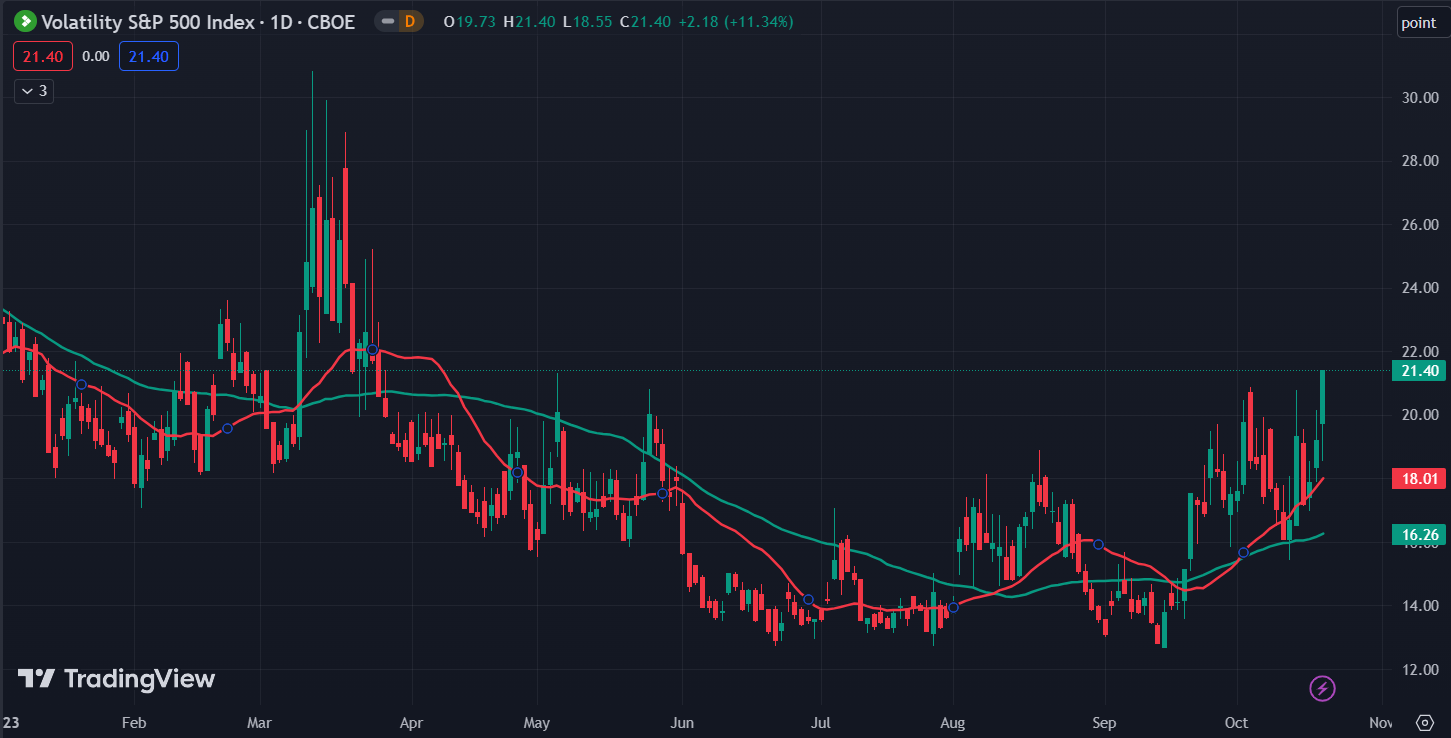Screen dimensions: 1451x738
Task: Click the orange D delayed-data badge
Action: (x=409, y=21)
